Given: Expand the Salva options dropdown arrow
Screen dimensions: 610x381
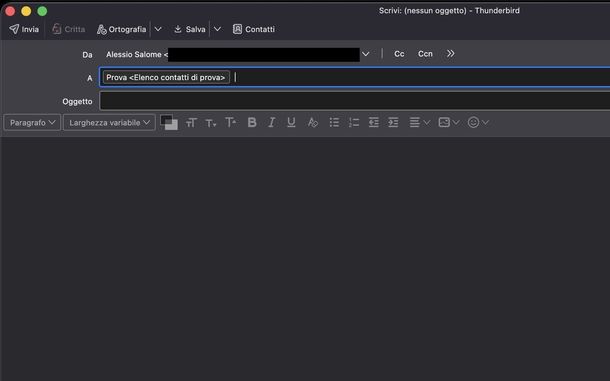Looking at the screenshot, I should point(217,29).
